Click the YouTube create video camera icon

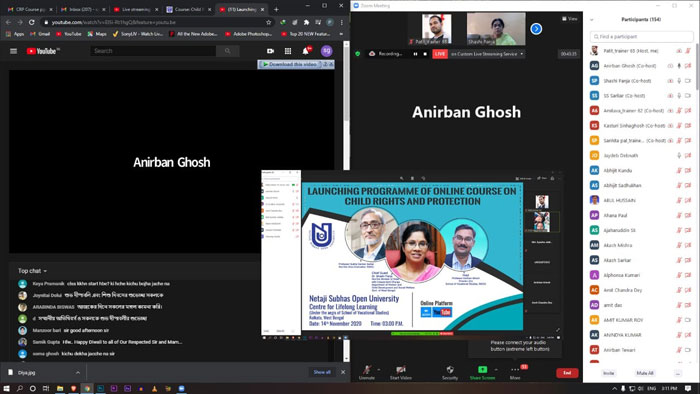click(x=271, y=51)
